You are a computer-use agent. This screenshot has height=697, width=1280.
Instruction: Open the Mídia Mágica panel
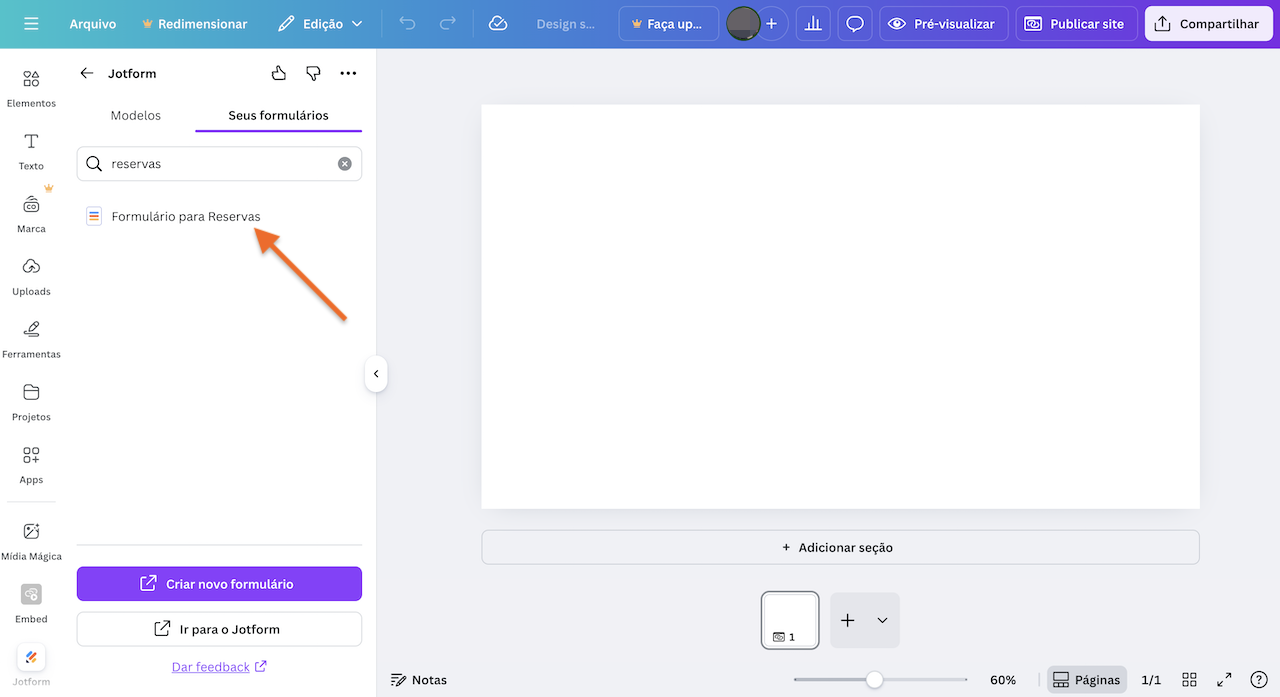[x=31, y=540]
